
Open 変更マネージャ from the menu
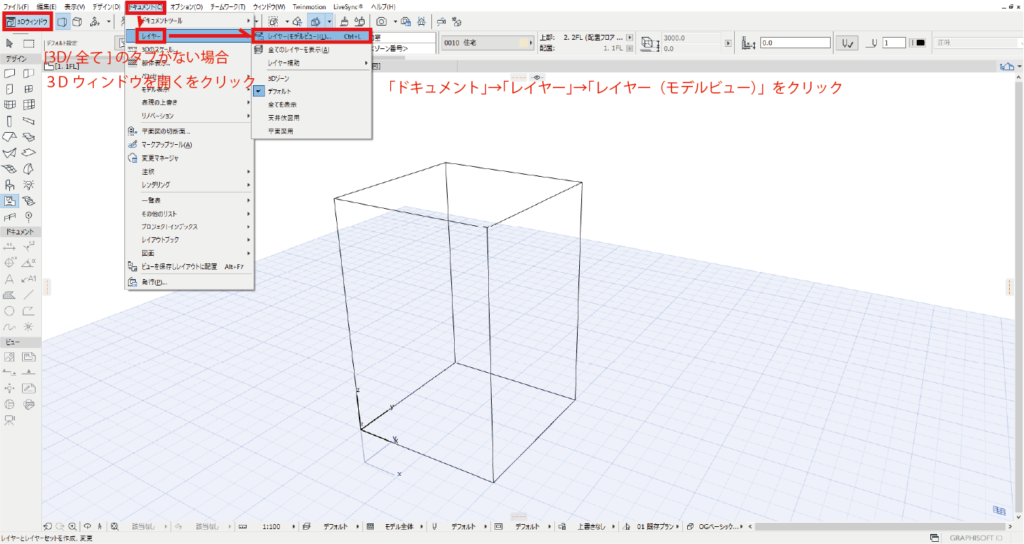tap(189, 158)
